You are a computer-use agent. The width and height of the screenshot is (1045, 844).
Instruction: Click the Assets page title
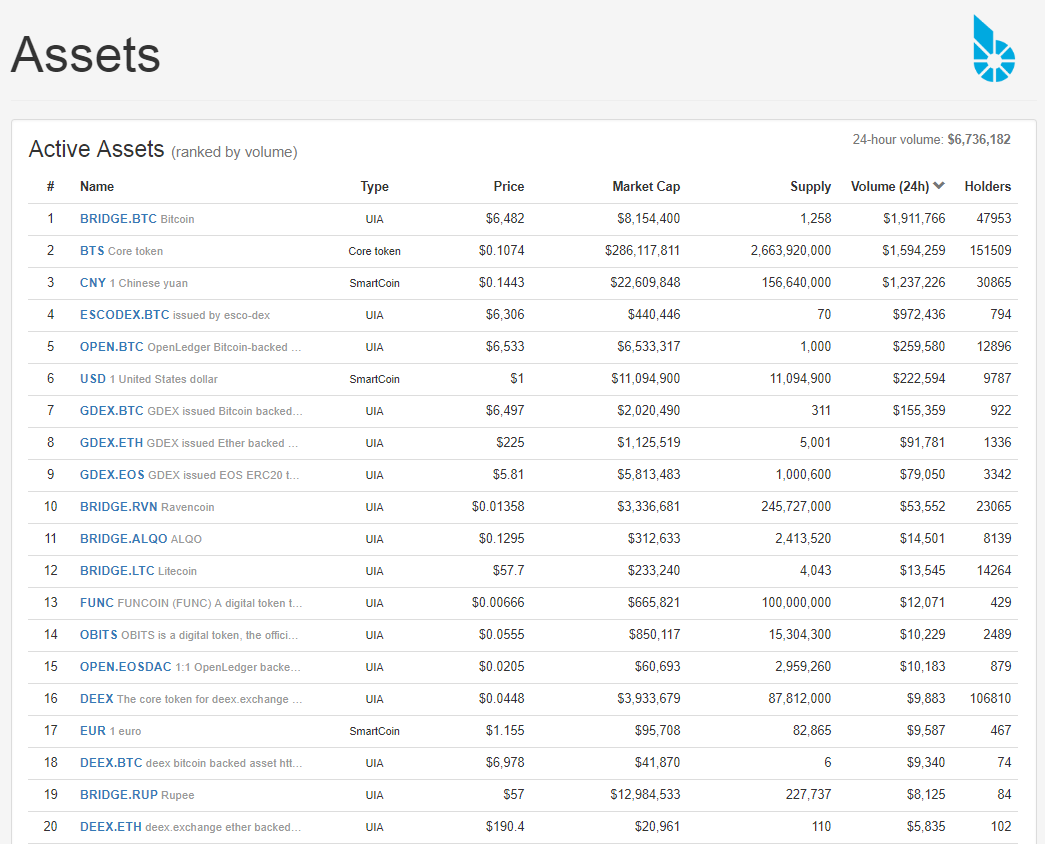(x=86, y=55)
